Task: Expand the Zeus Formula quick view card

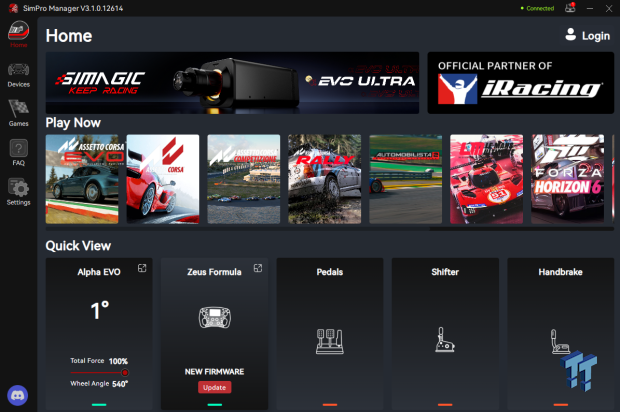Action: [258, 268]
